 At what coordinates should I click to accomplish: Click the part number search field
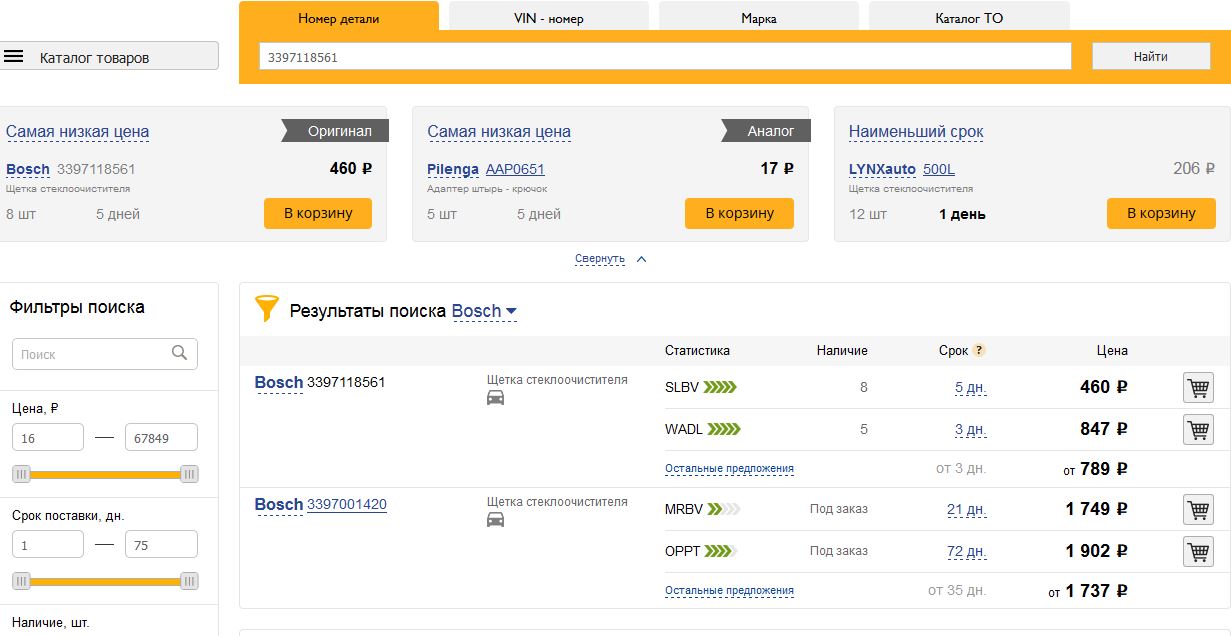(x=664, y=57)
